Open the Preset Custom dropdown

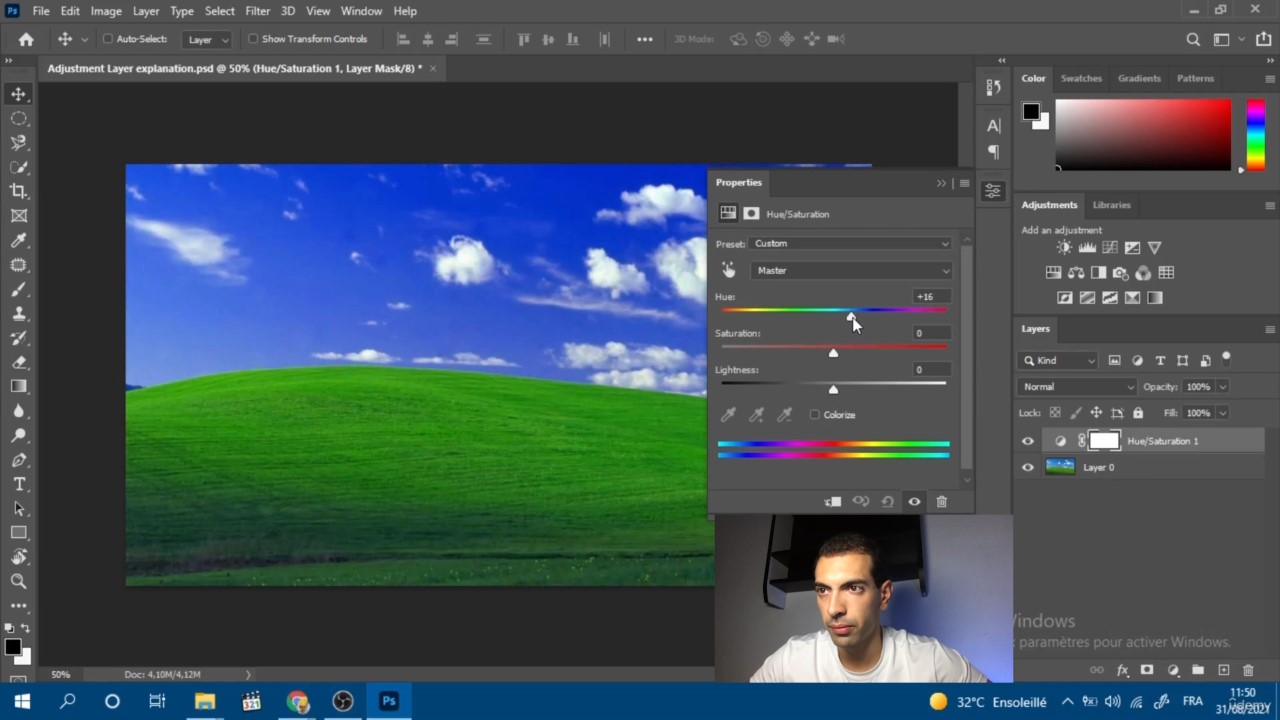851,243
